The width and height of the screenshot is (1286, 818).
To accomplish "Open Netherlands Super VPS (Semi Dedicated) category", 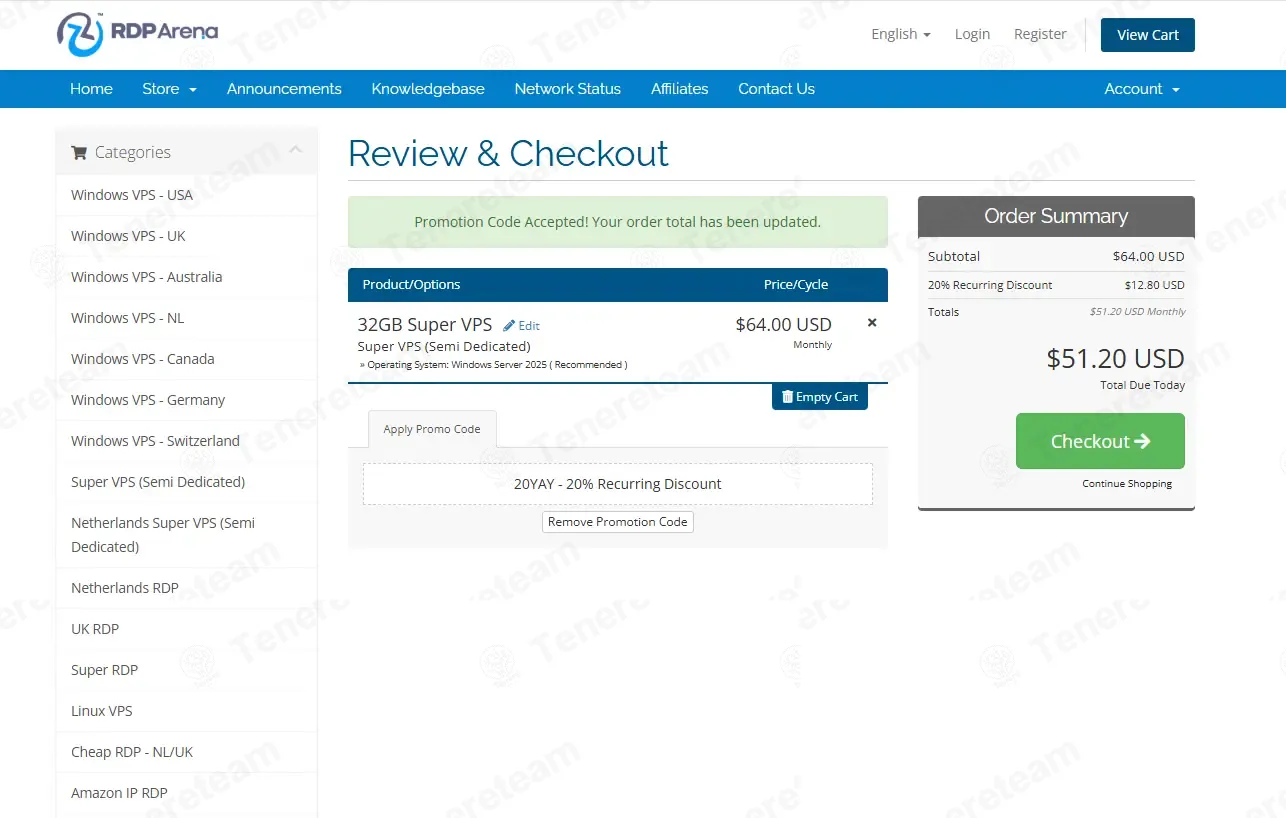I will click(x=187, y=535).
